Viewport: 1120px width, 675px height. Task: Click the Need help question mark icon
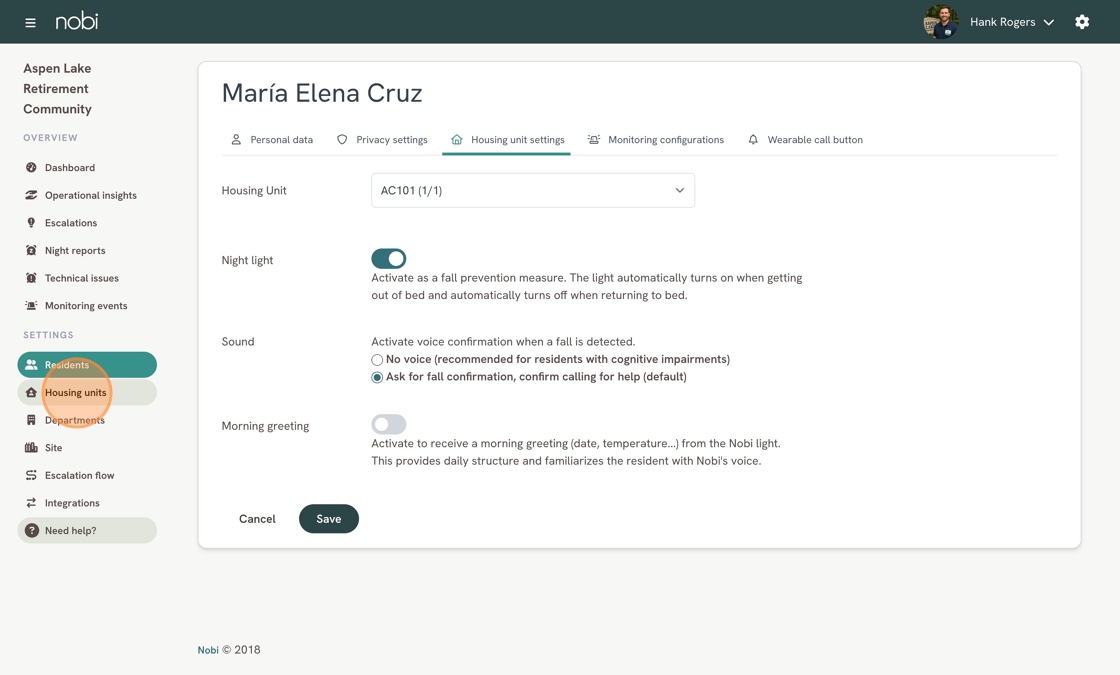pos(31,531)
